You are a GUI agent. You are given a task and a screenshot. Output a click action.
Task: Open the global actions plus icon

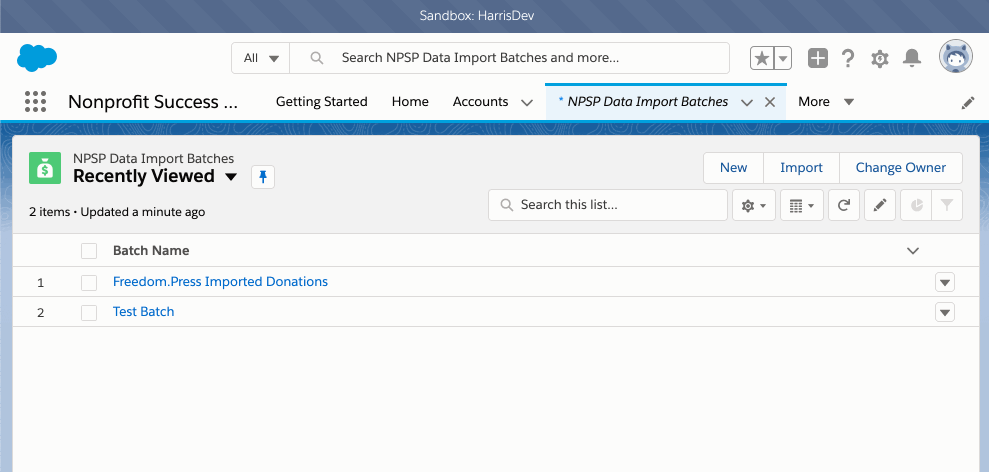[817, 58]
